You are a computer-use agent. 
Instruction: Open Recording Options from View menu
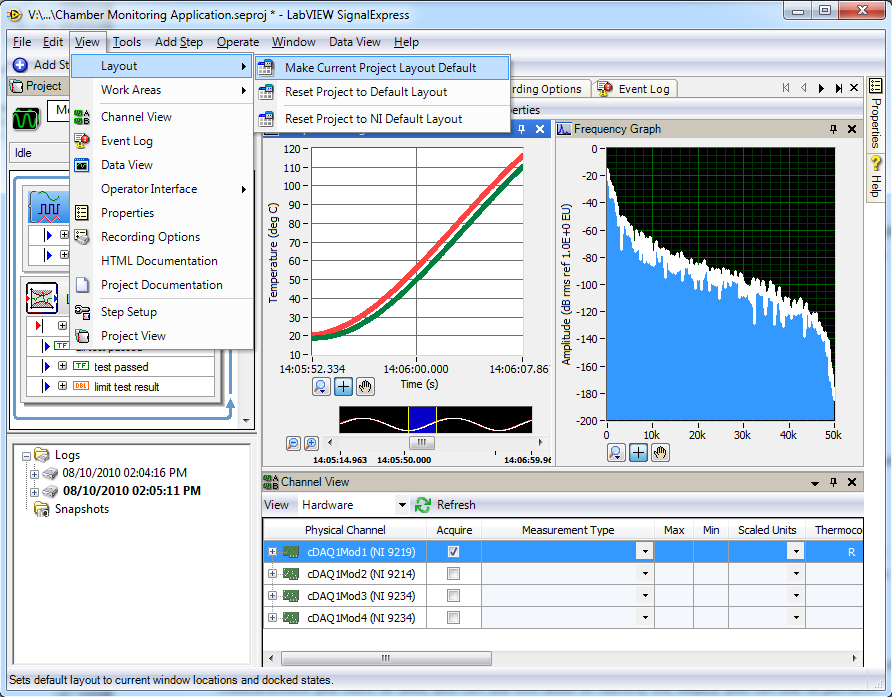150,237
